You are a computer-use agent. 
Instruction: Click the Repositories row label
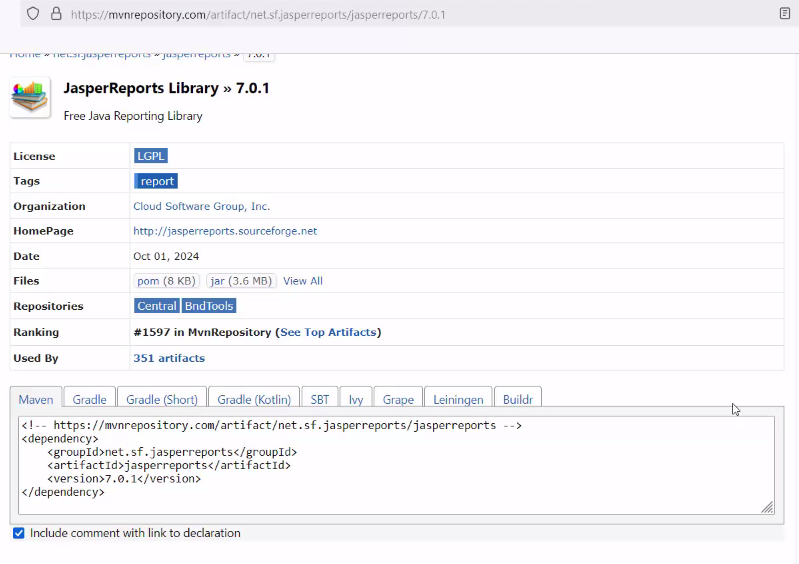coord(48,306)
